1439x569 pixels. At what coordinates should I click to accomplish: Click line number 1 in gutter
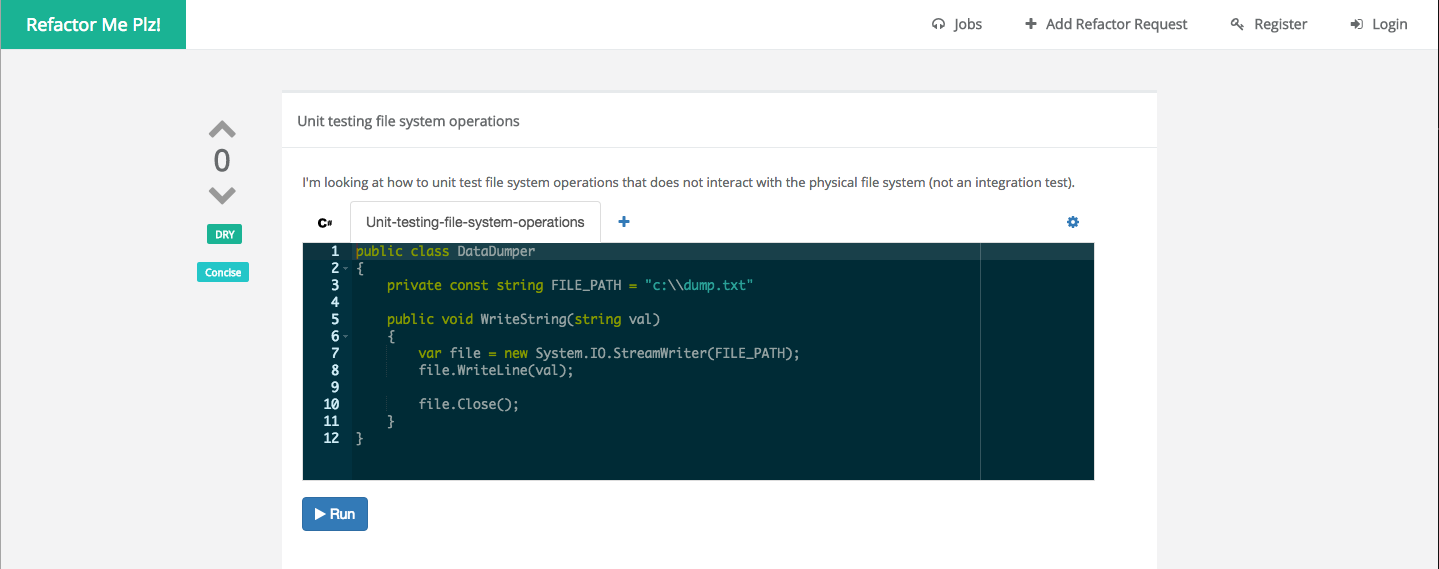pos(335,251)
